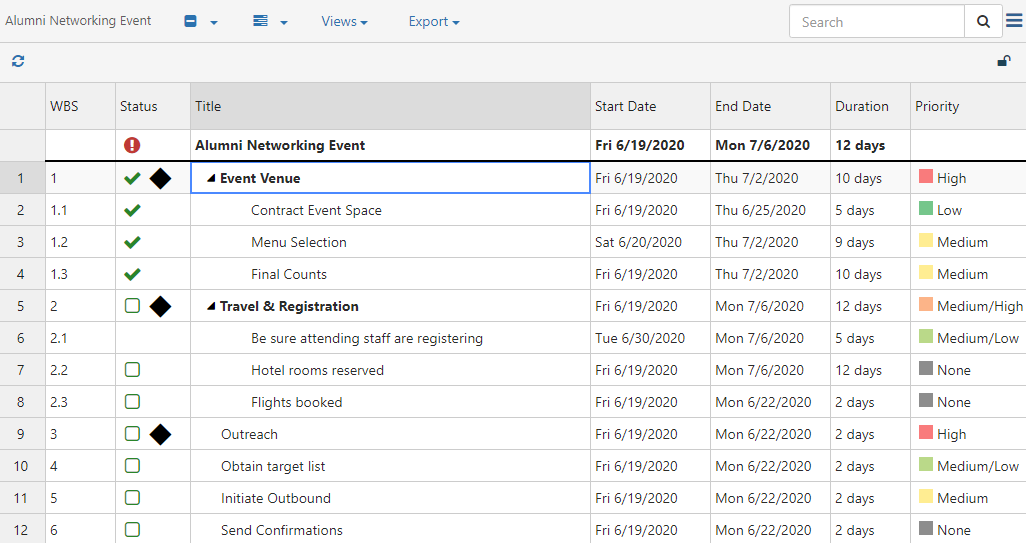Open the hamburger menu icon at top right
Viewport: 1026px width, 543px height.
[1014, 21]
